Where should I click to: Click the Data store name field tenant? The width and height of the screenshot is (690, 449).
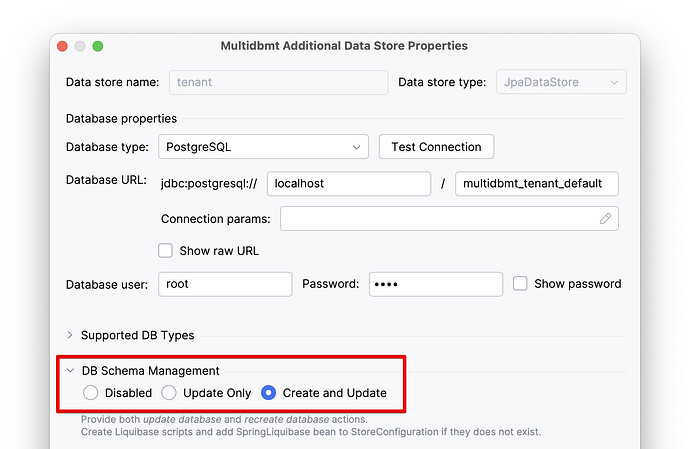279,82
